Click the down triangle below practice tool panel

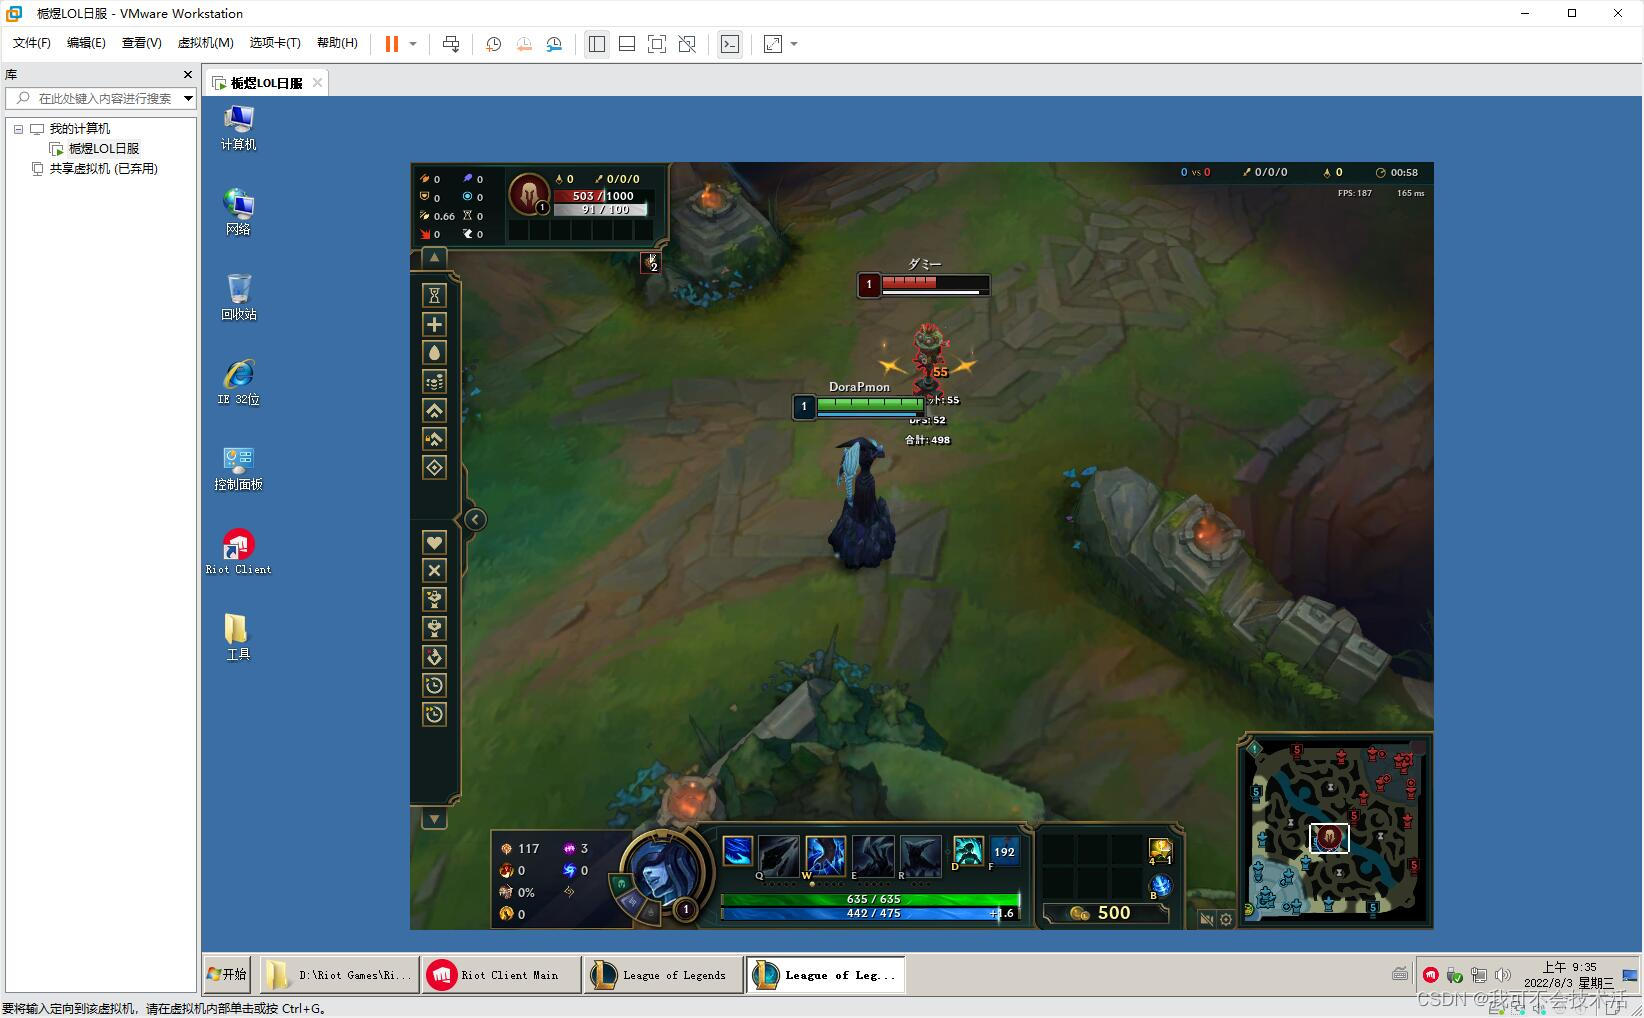(x=434, y=820)
